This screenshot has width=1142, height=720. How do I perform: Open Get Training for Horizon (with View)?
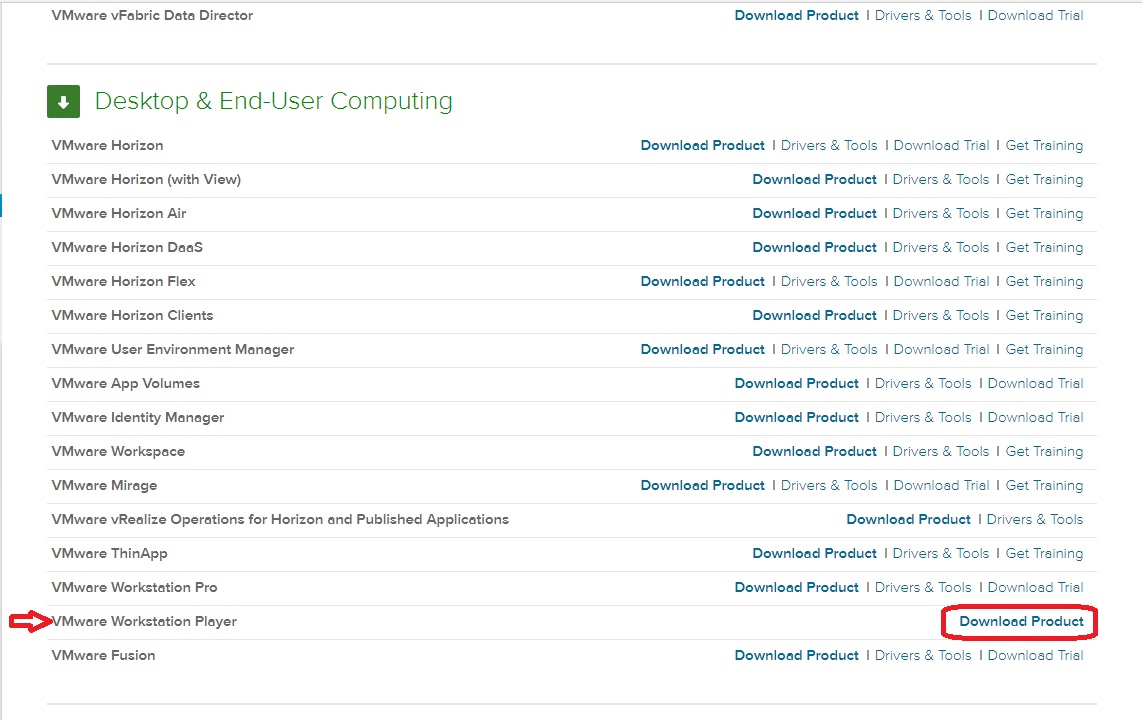click(x=1044, y=180)
